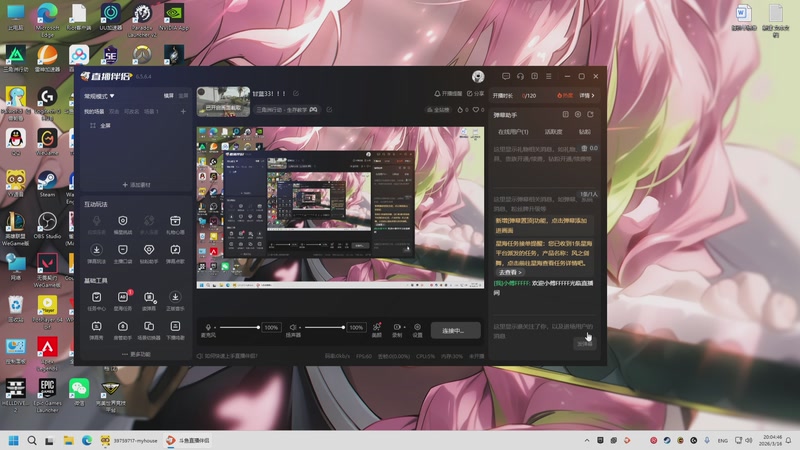
Task: Open 星海任务 with red badge
Action: [x=122, y=301]
